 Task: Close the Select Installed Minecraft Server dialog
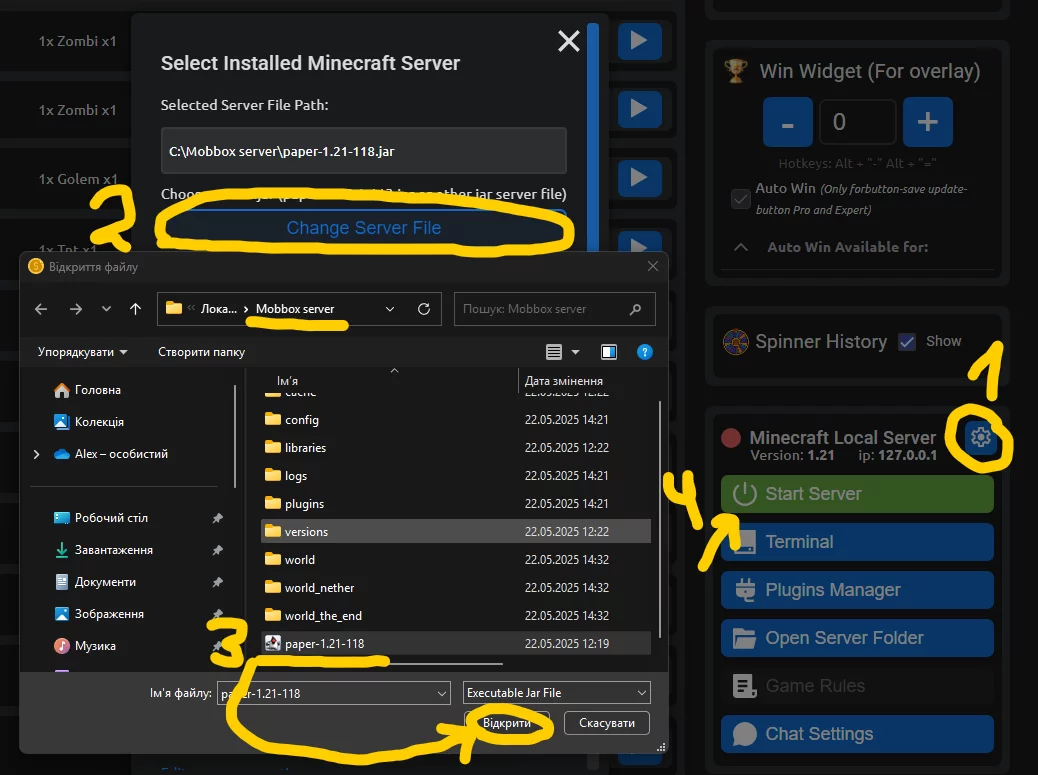click(x=569, y=41)
